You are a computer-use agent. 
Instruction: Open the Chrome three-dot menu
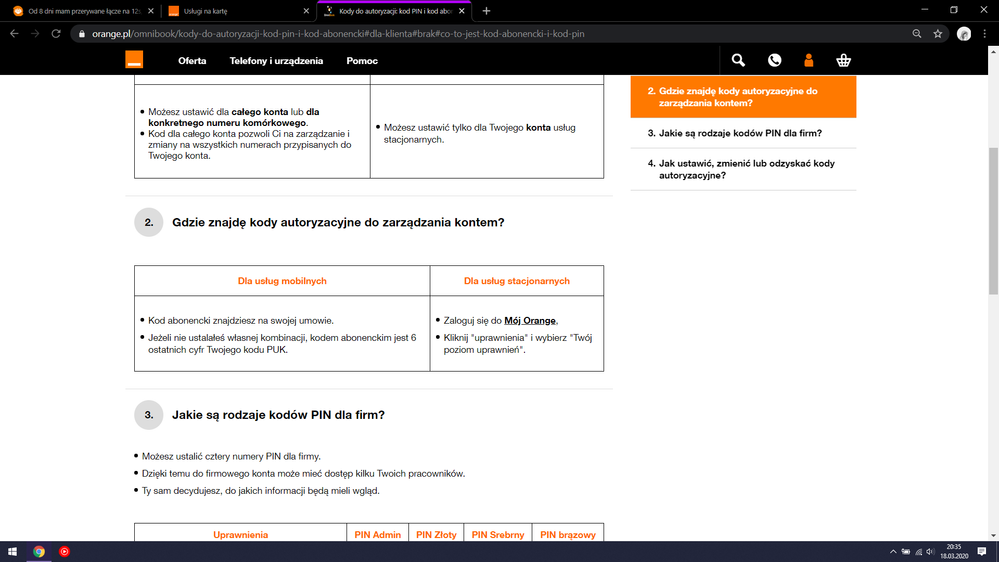(x=985, y=33)
